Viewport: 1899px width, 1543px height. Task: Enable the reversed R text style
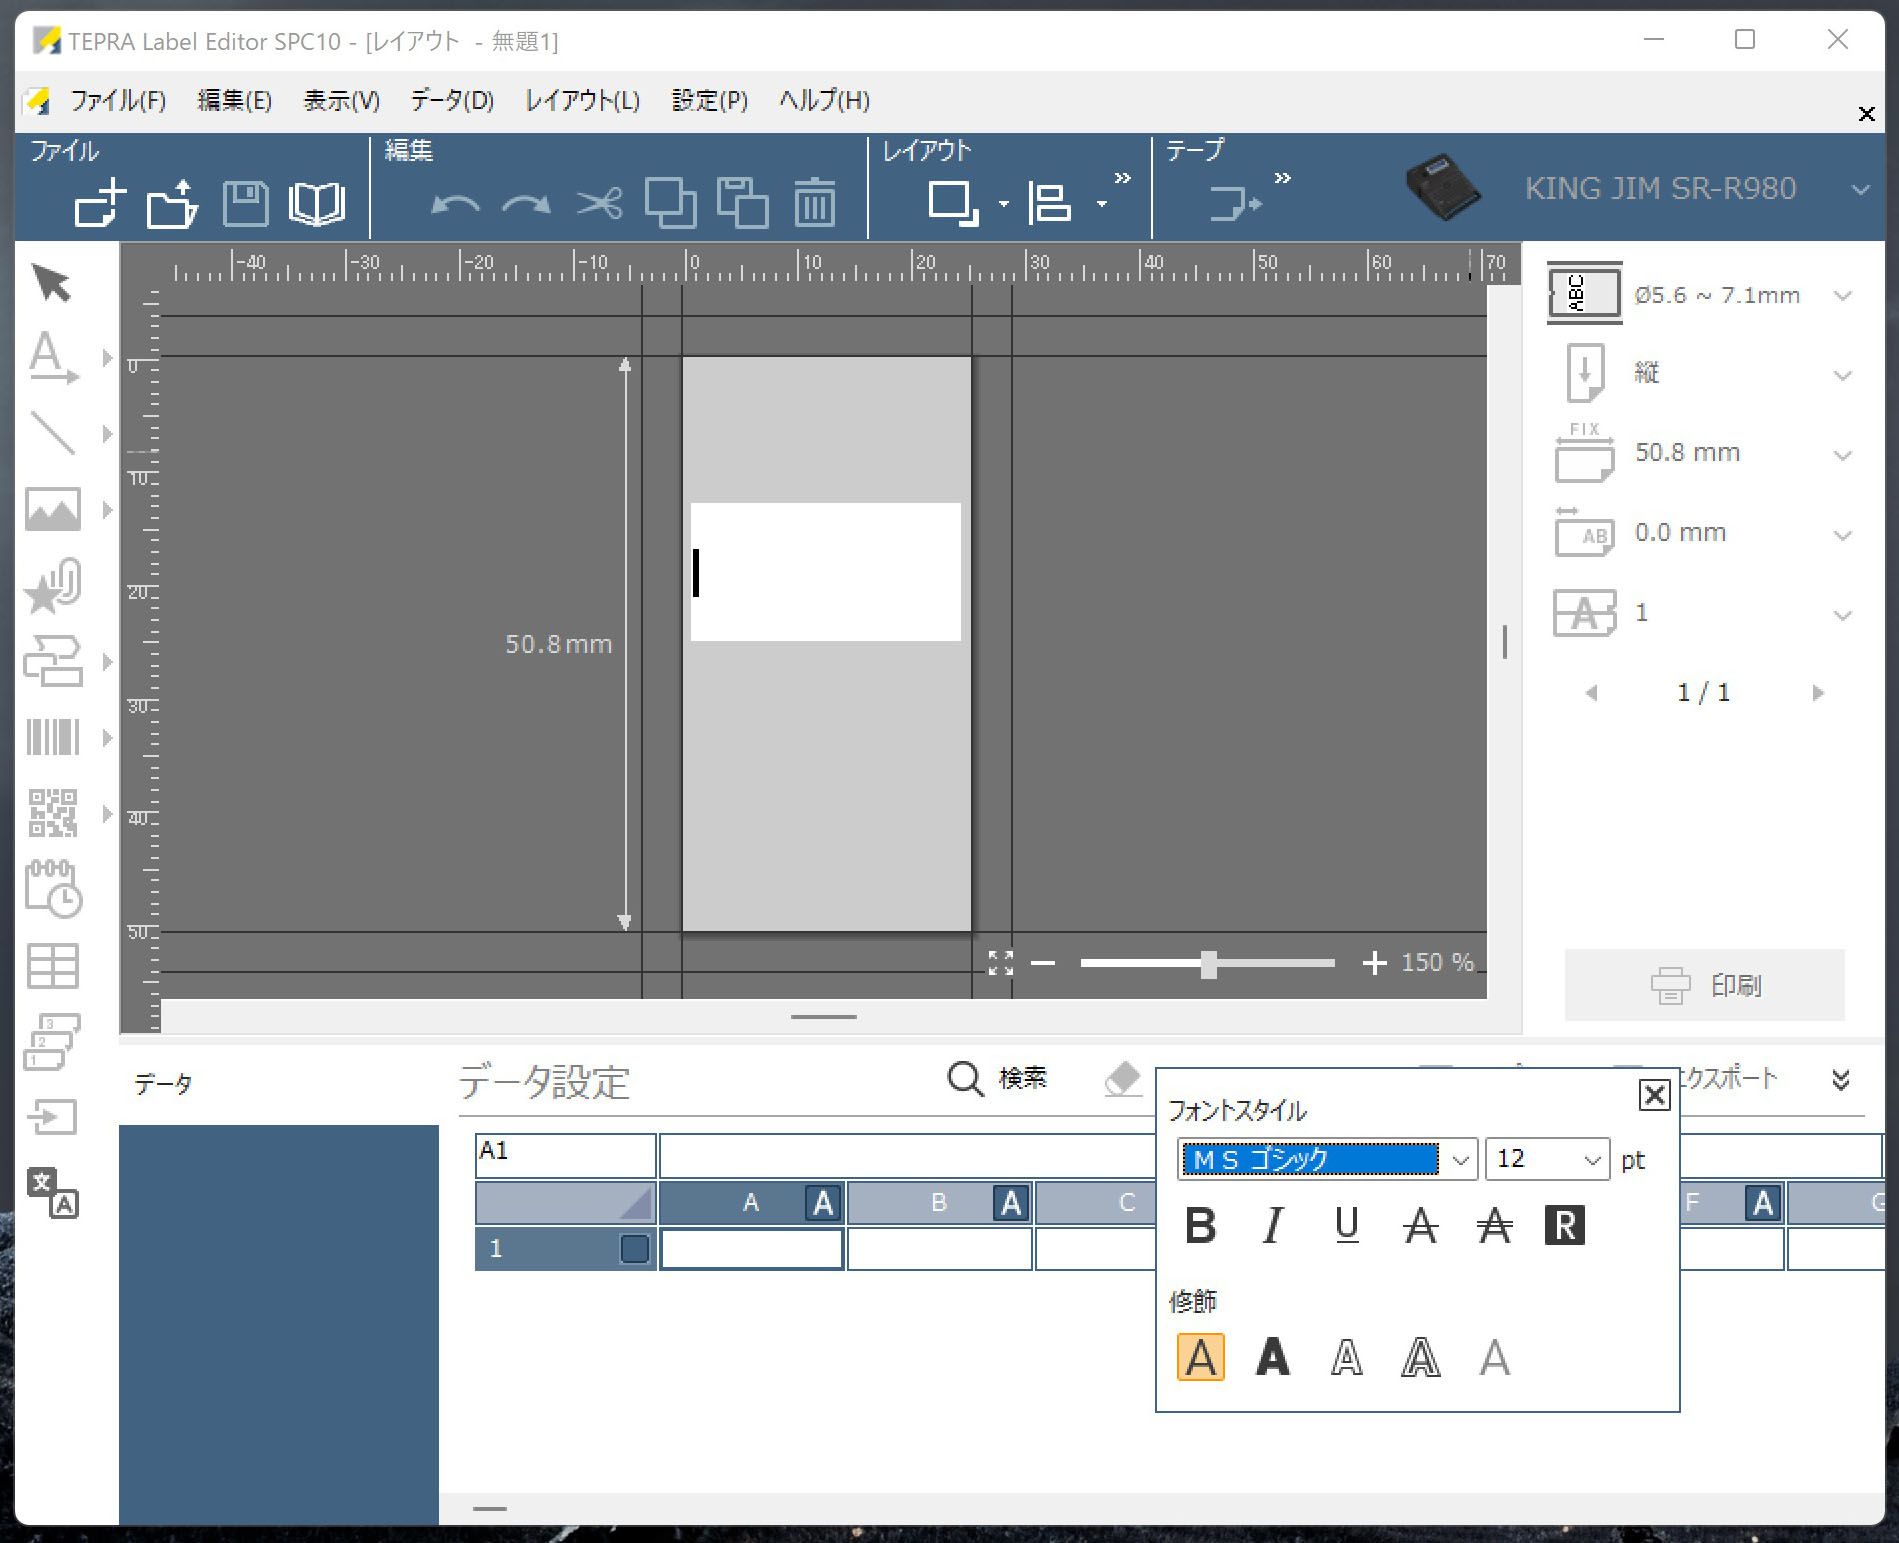1565,1225
